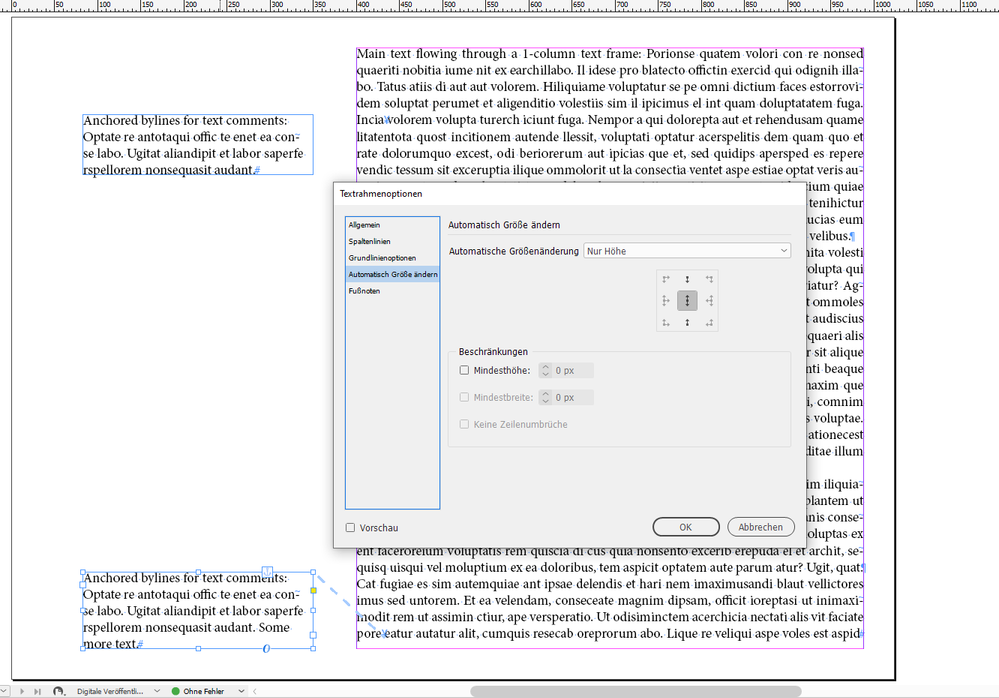Select the top-left auto-size reference point
Image resolution: width=999 pixels, height=698 pixels.
[x=666, y=279]
